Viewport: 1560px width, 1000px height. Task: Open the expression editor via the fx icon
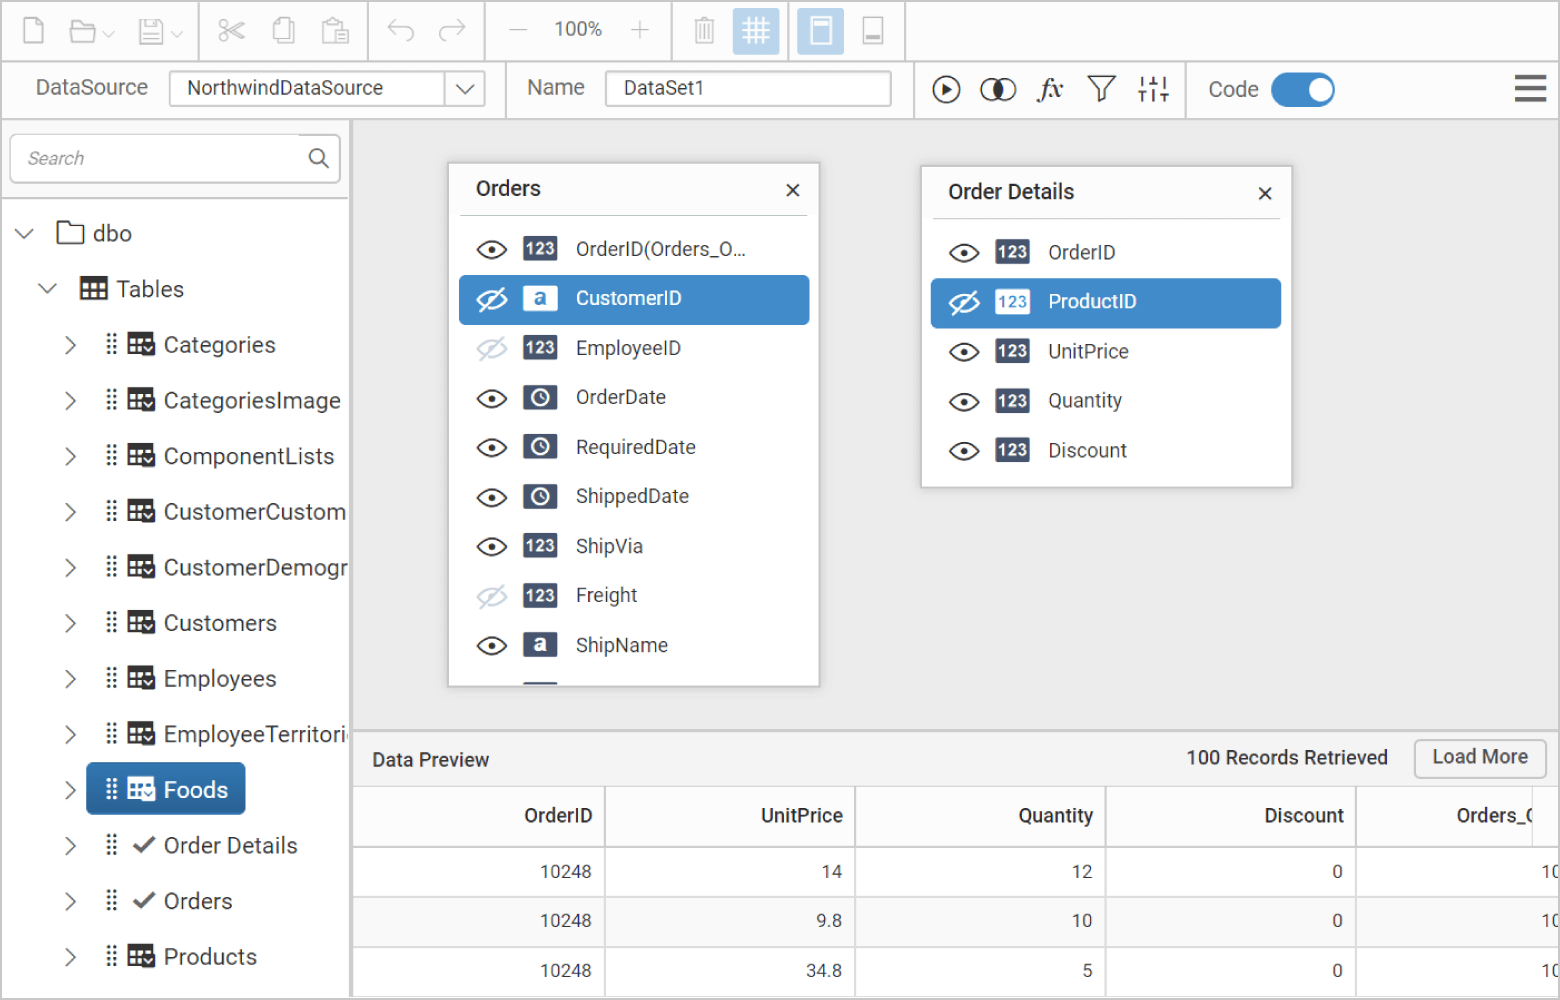[1050, 89]
